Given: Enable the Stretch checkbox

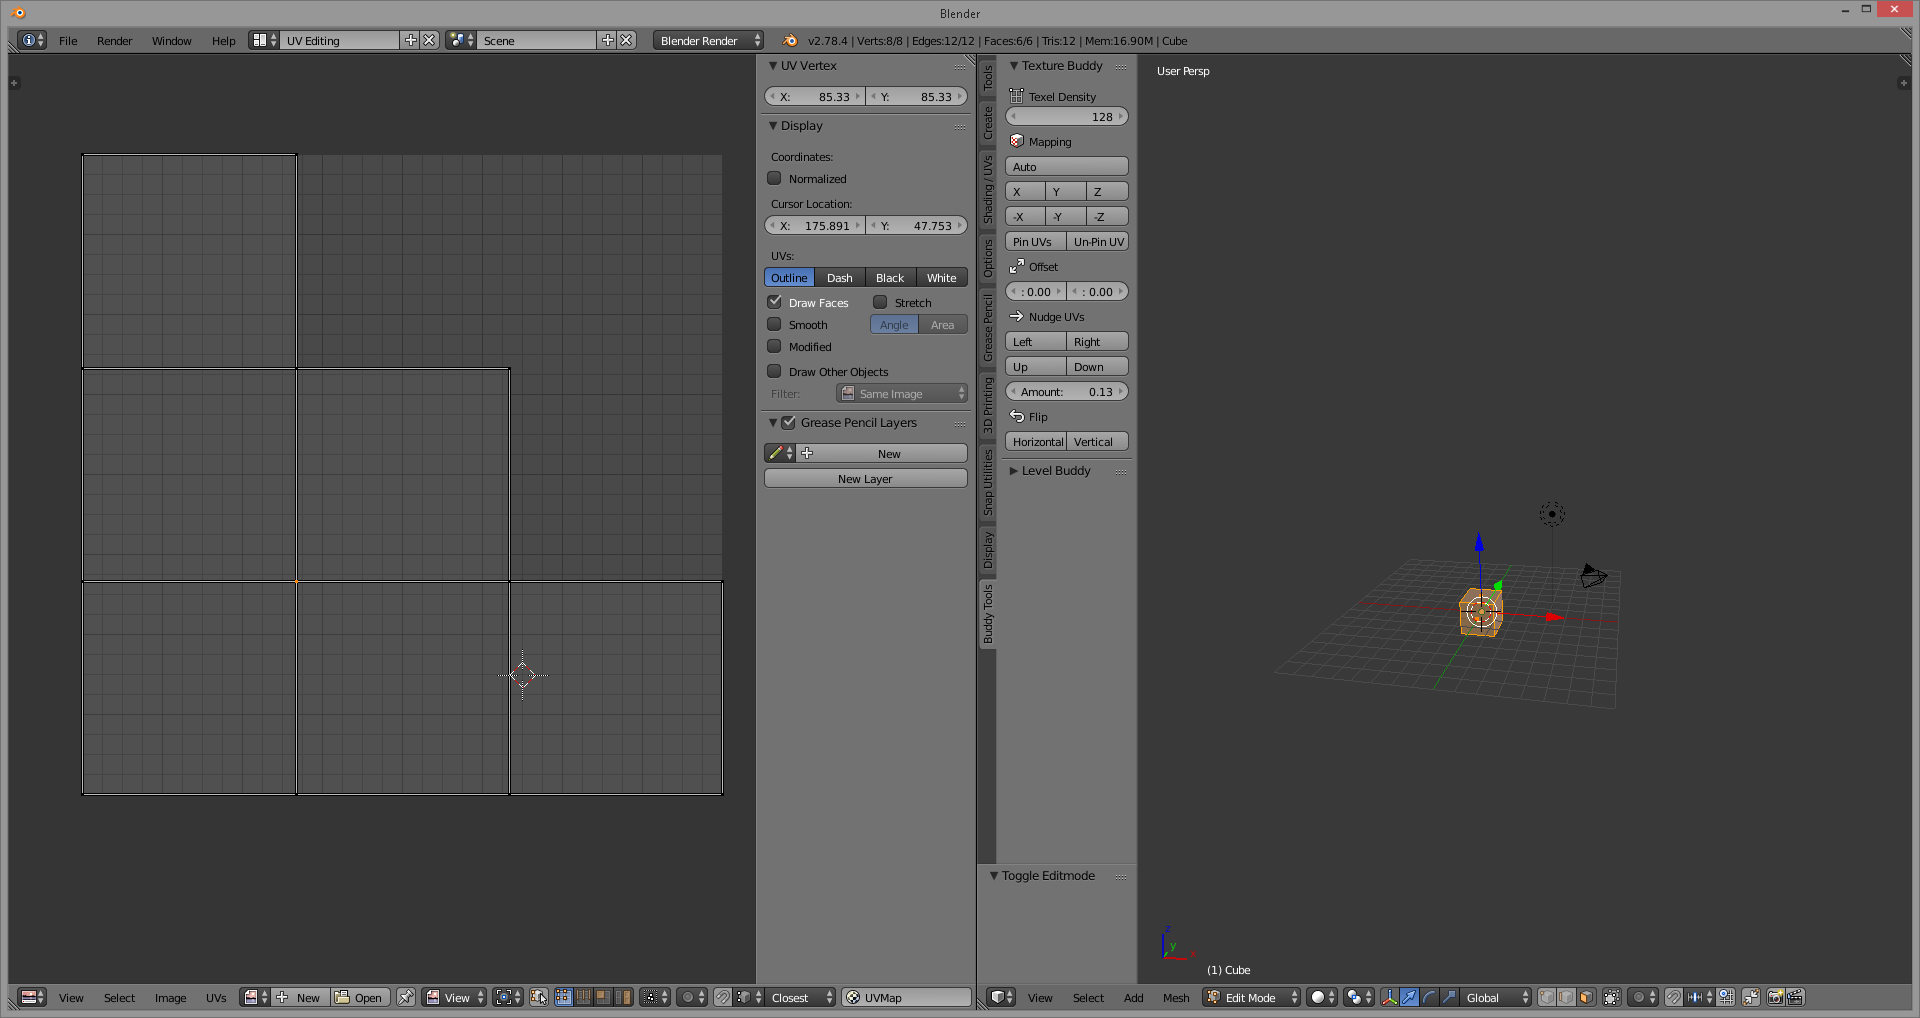Looking at the screenshot, I should [880, 302].
